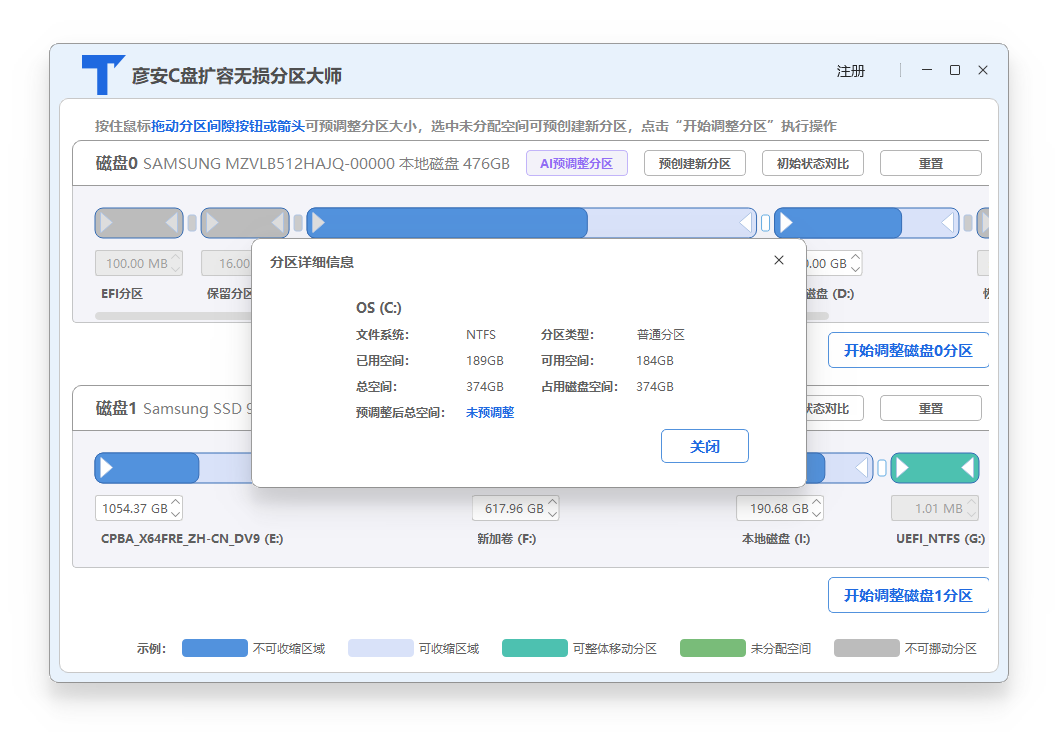Viewport: 1055px width, 732px height.
Task: Click the E: partition left-edge arrow handle
Action: [x=106, y=468]
